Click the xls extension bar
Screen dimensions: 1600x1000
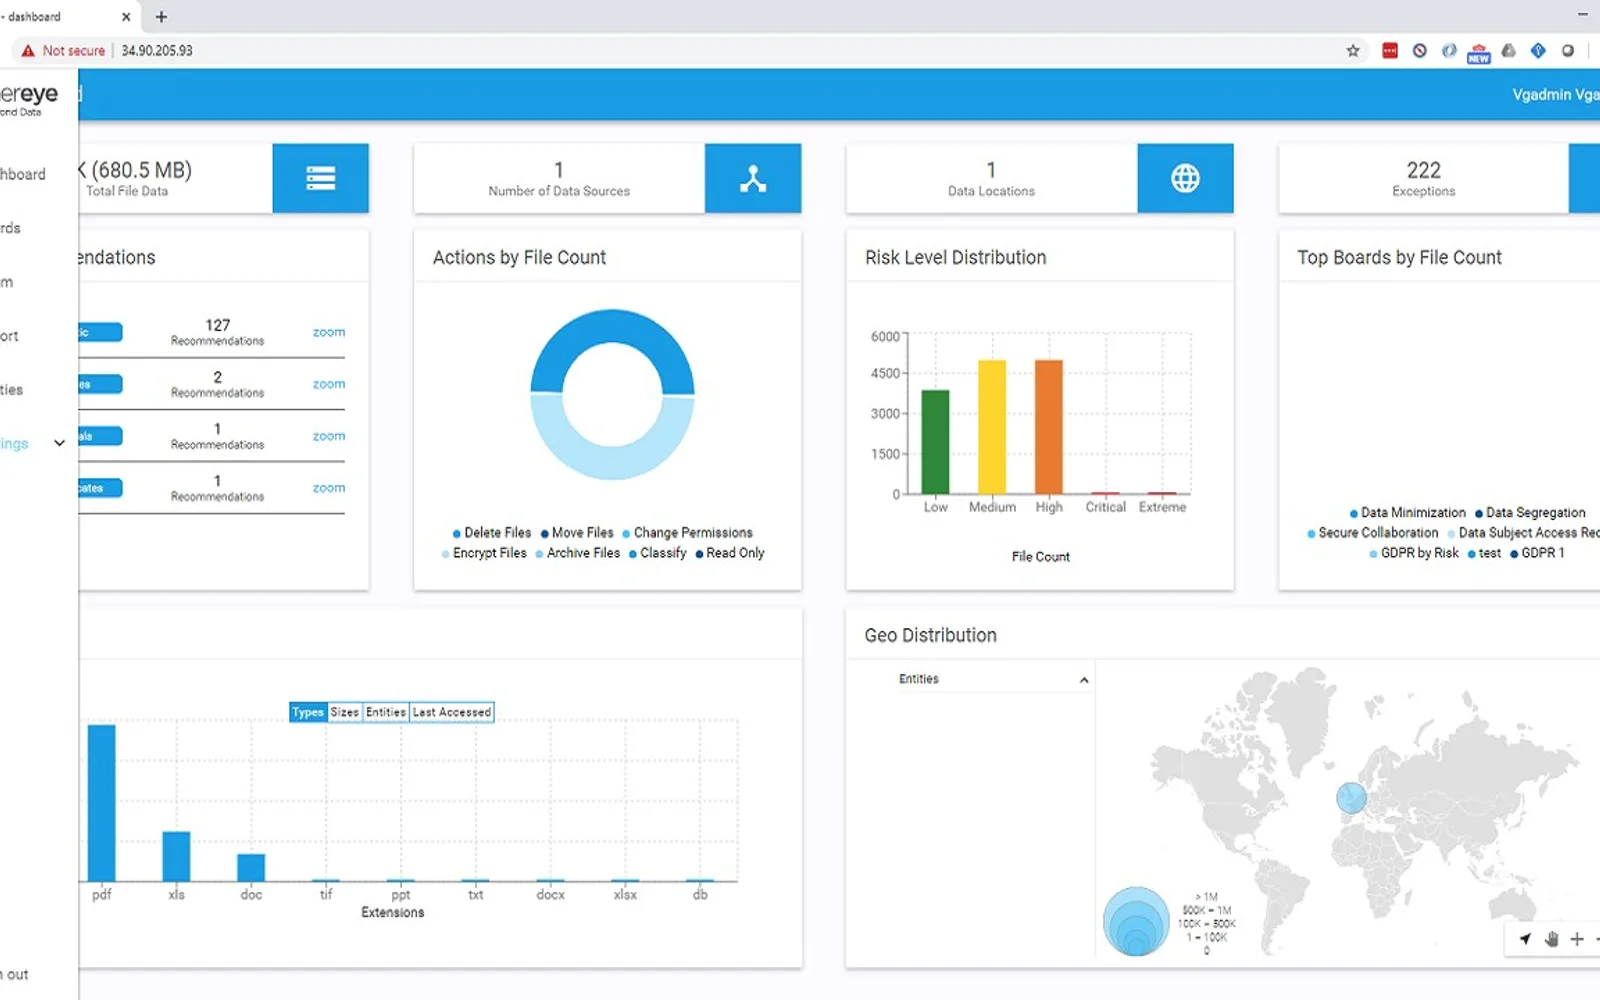click(176, 857)
